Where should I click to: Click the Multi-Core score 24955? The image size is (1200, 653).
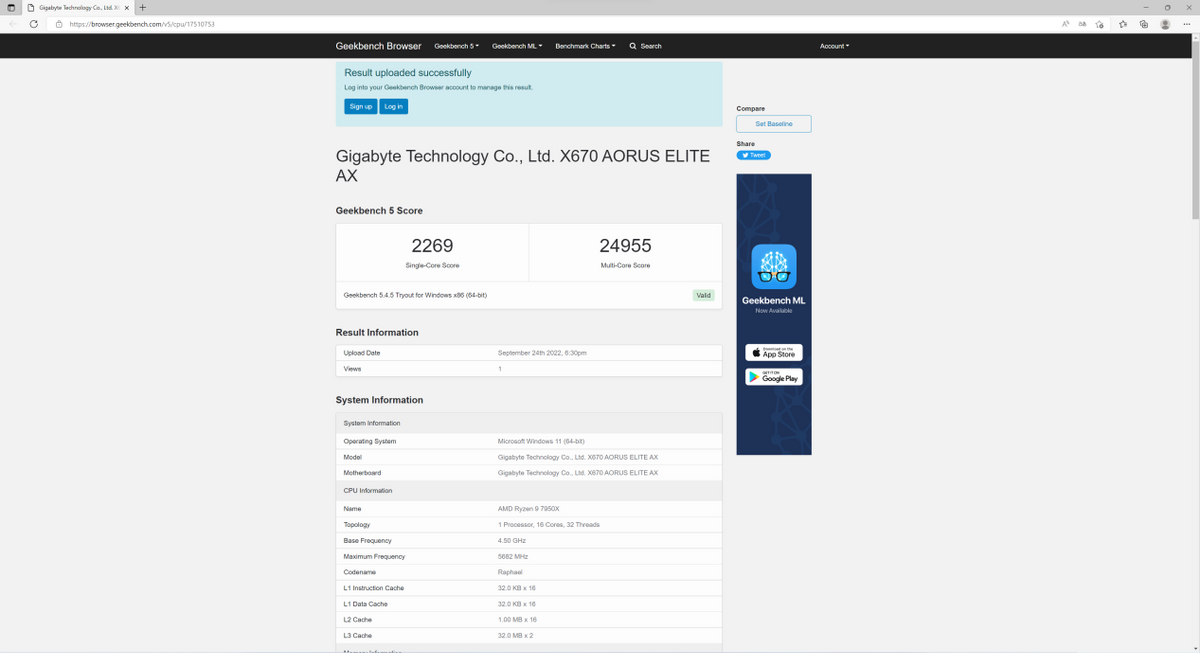pos(625,246)
